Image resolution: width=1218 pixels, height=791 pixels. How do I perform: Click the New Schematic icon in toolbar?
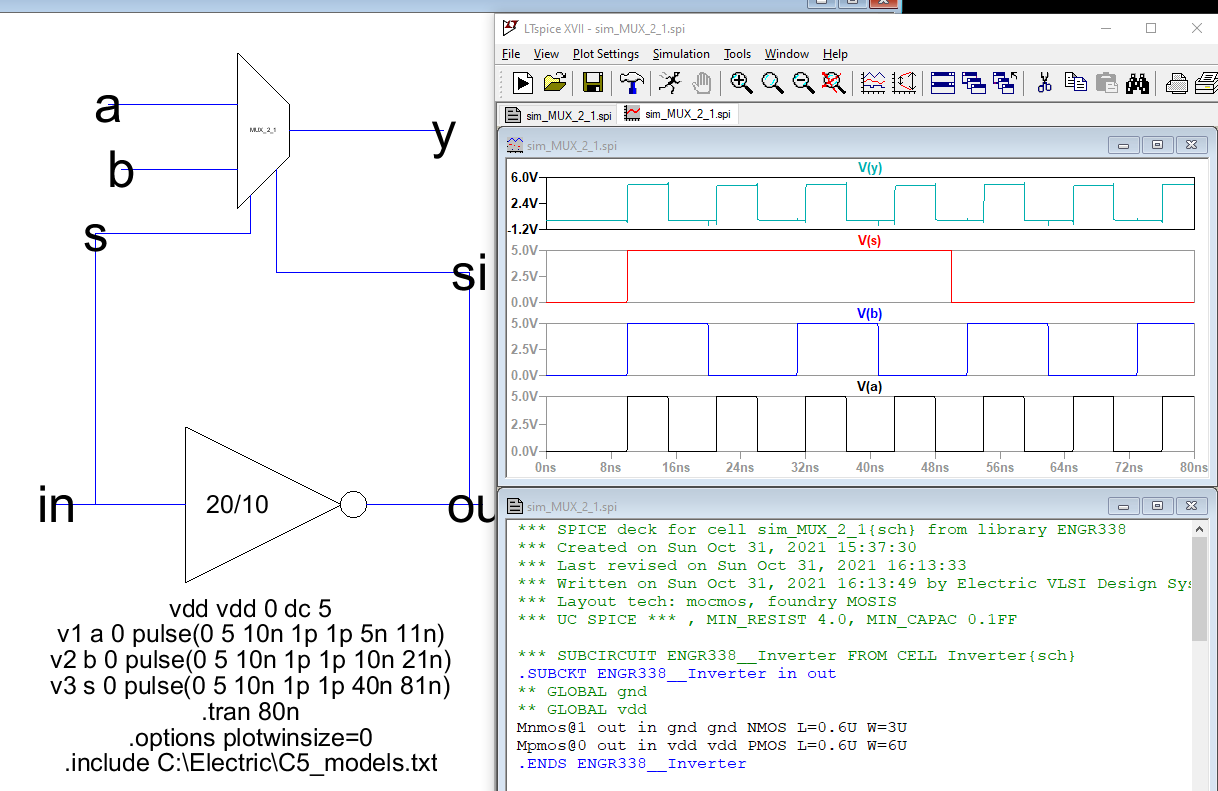coord(522,83)
